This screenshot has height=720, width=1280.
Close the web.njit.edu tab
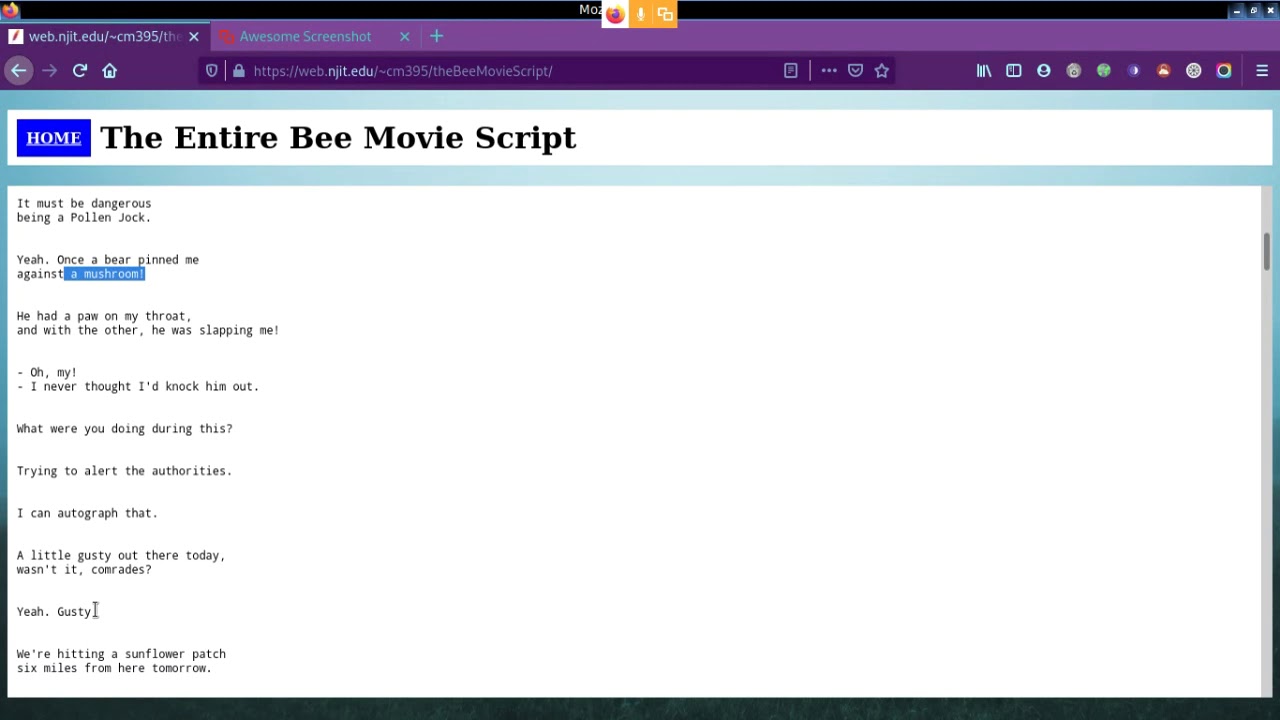pyautogui.click(x=194, y=36)
